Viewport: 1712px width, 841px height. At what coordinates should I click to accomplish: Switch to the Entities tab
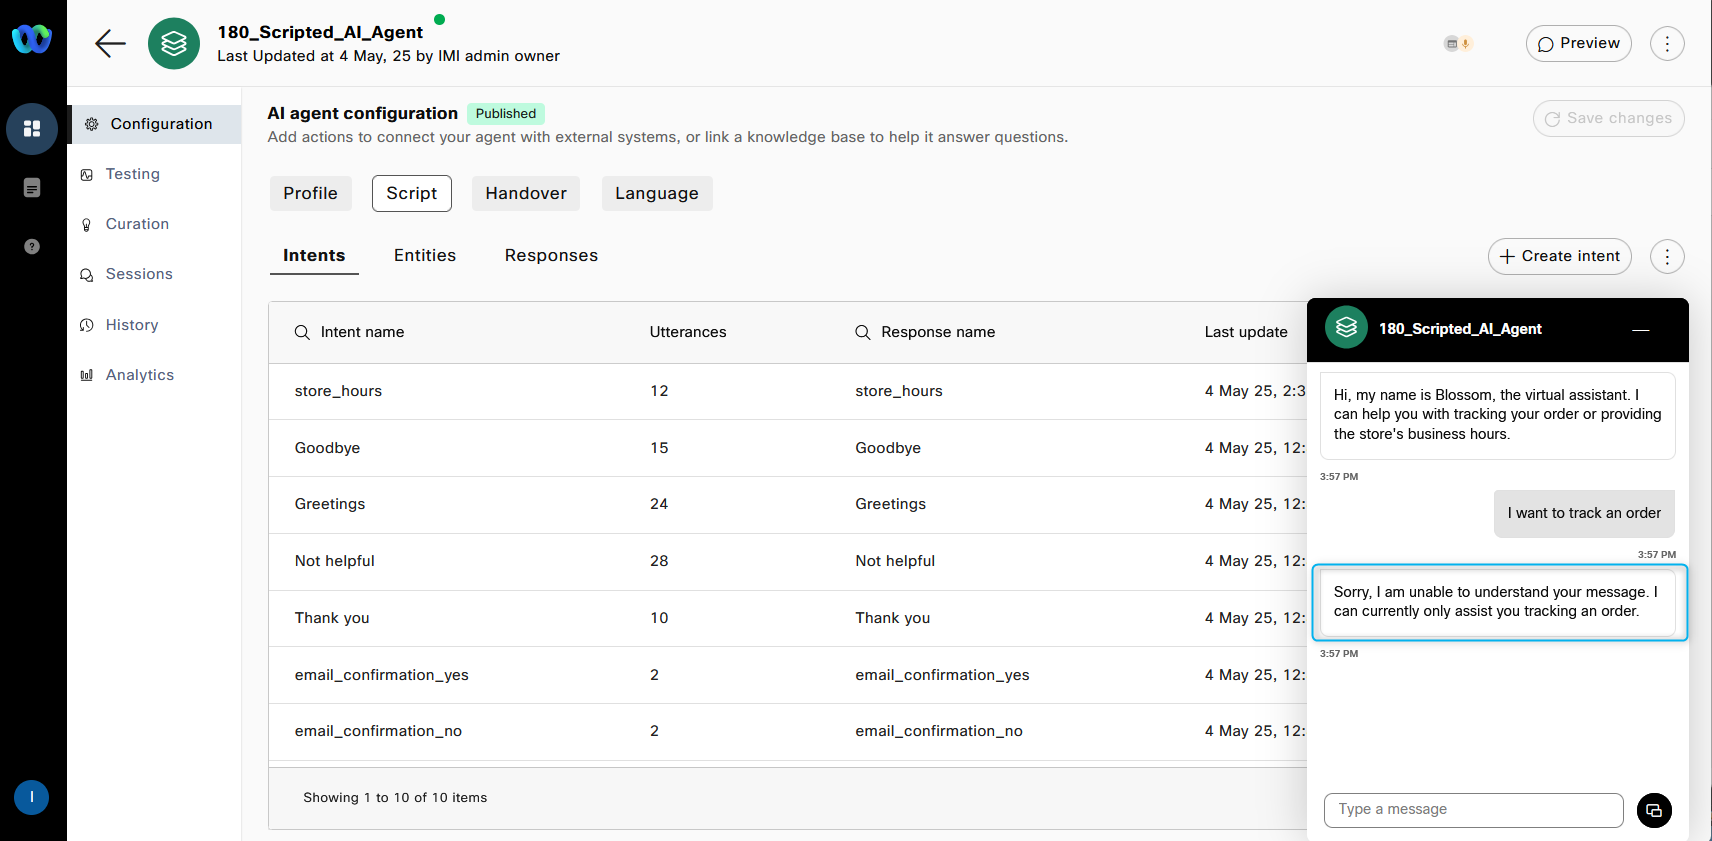425,256
